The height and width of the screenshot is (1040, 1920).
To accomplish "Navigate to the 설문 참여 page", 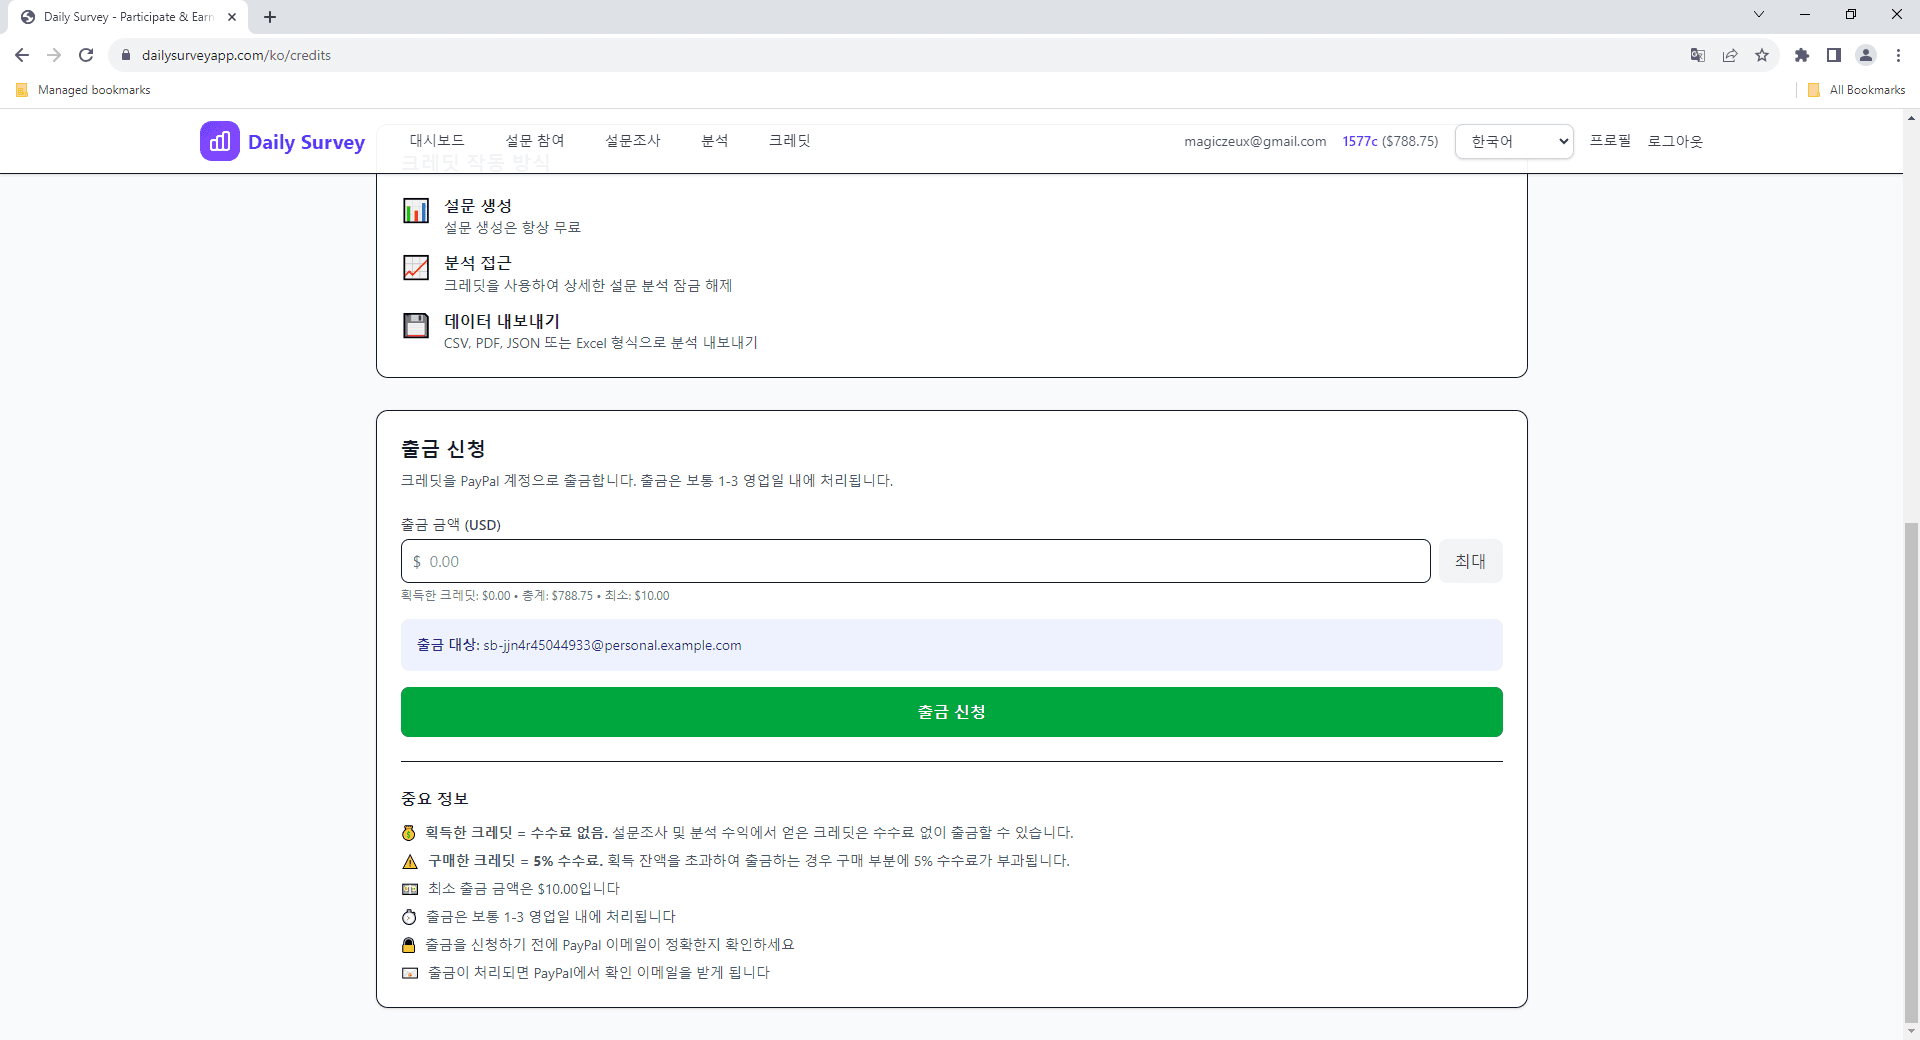I will (x=535, y=141).
